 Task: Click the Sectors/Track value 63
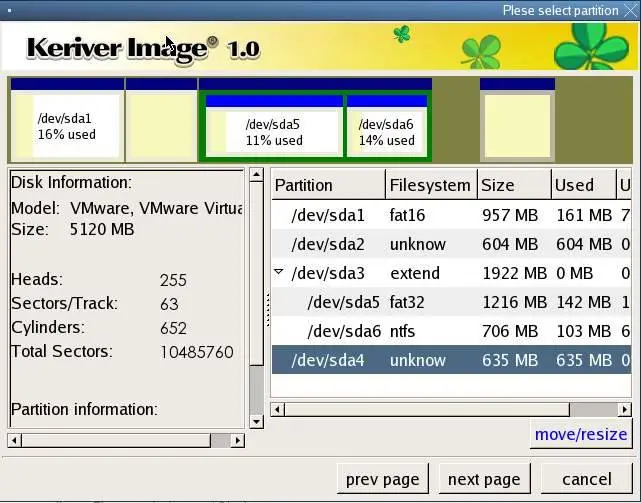169,304
